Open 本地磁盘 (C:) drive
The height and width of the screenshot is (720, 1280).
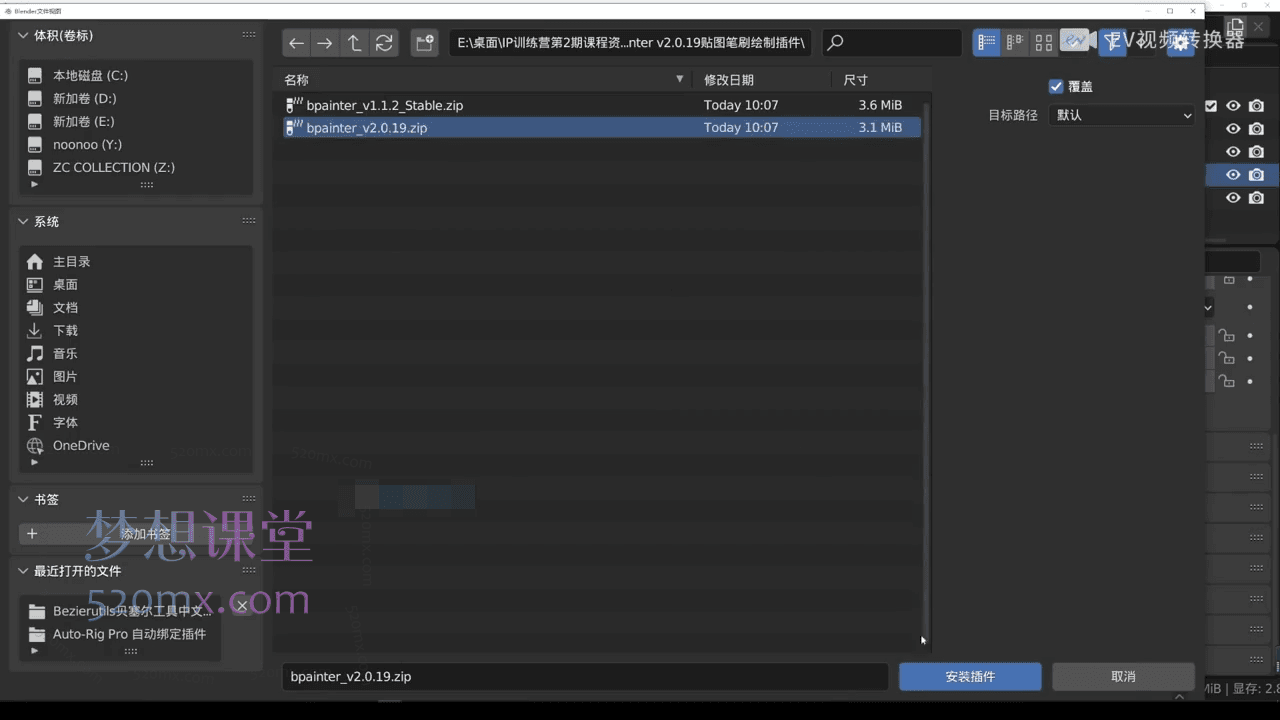coord(90,76)
